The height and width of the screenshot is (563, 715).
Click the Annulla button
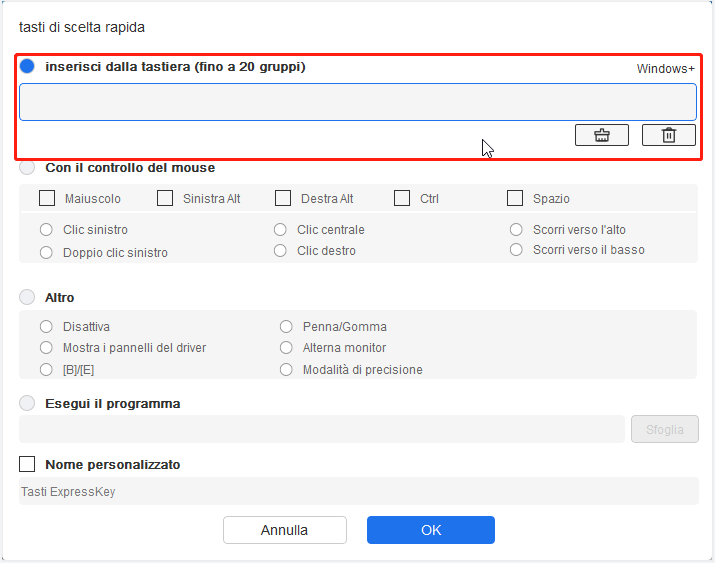click(285, 530)
